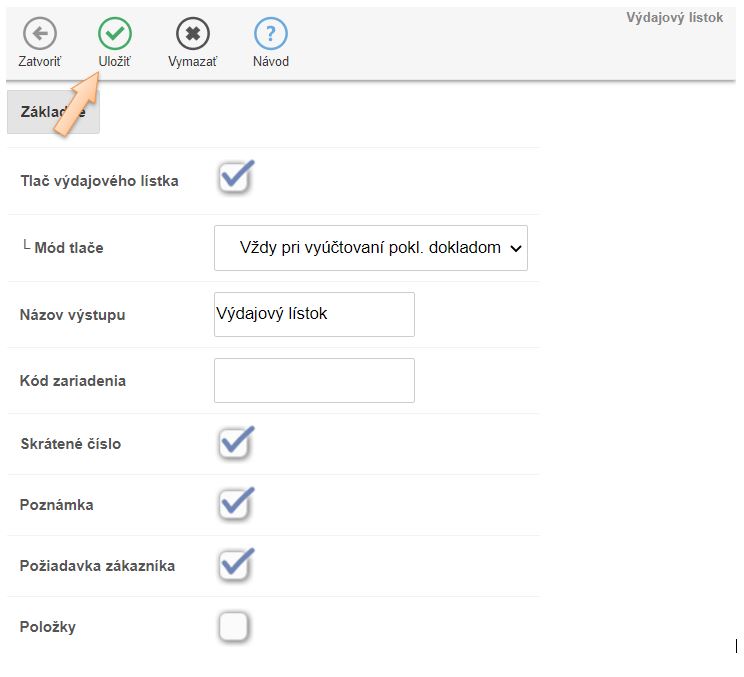
Task: Click the Tlač výdajového lístka label text
Action: tap(99, 181)
